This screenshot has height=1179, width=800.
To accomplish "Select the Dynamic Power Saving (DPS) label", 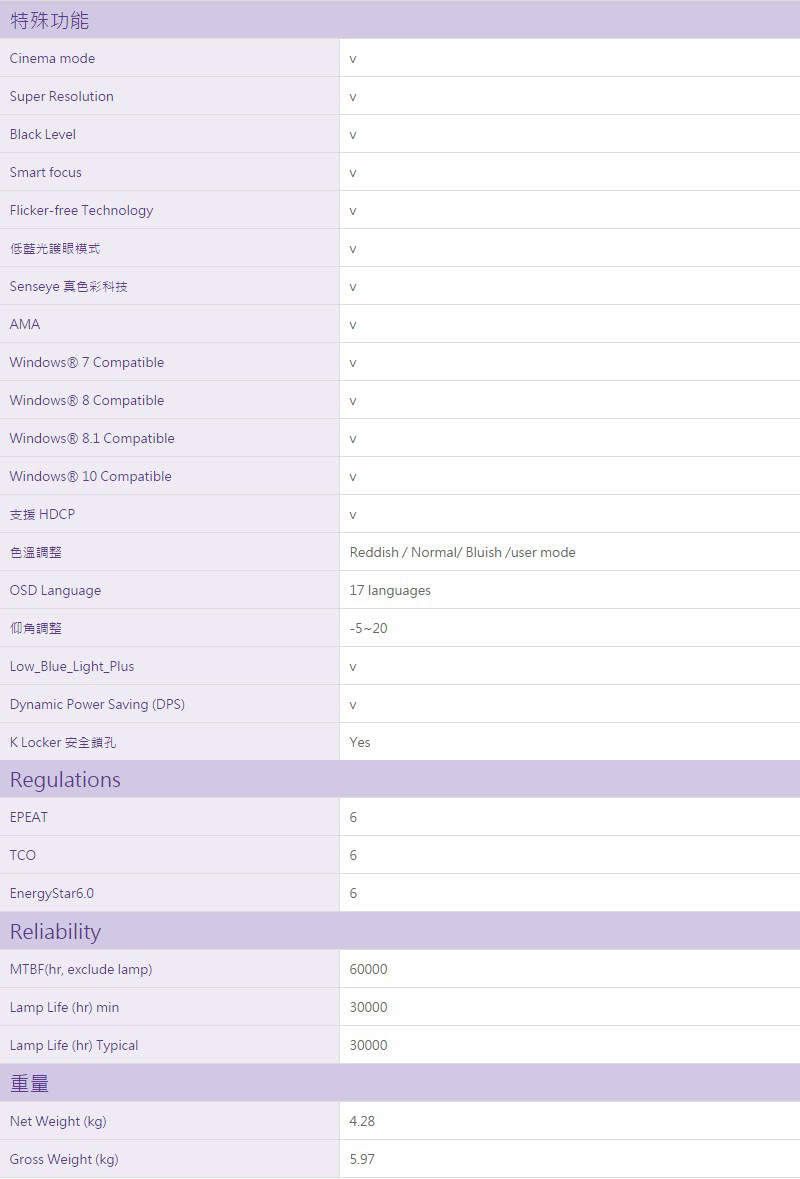I will (97, 704).
